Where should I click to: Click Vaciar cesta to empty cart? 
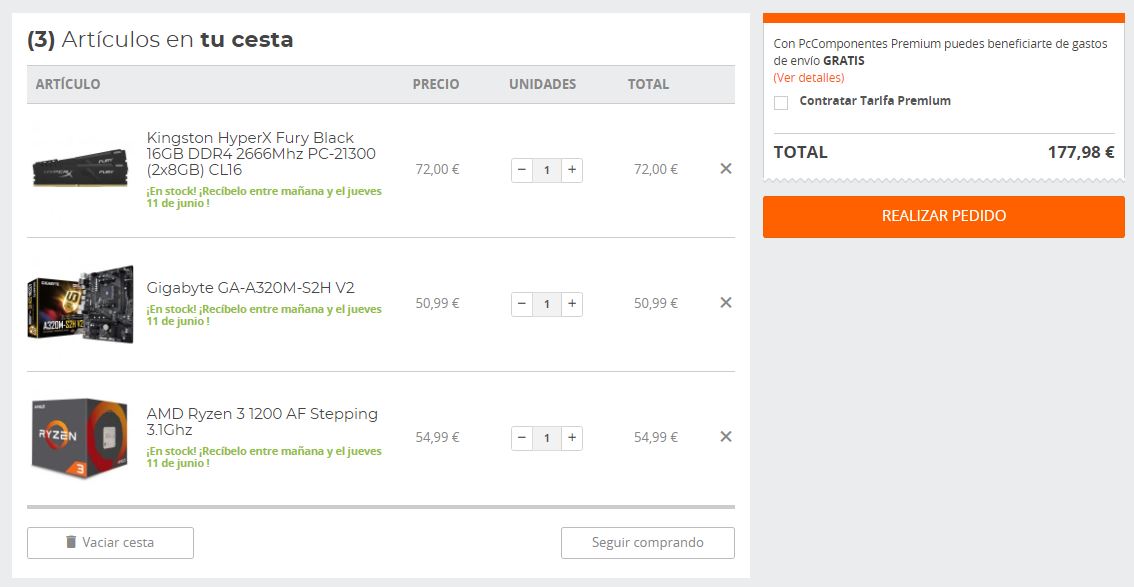coord(110,543)
